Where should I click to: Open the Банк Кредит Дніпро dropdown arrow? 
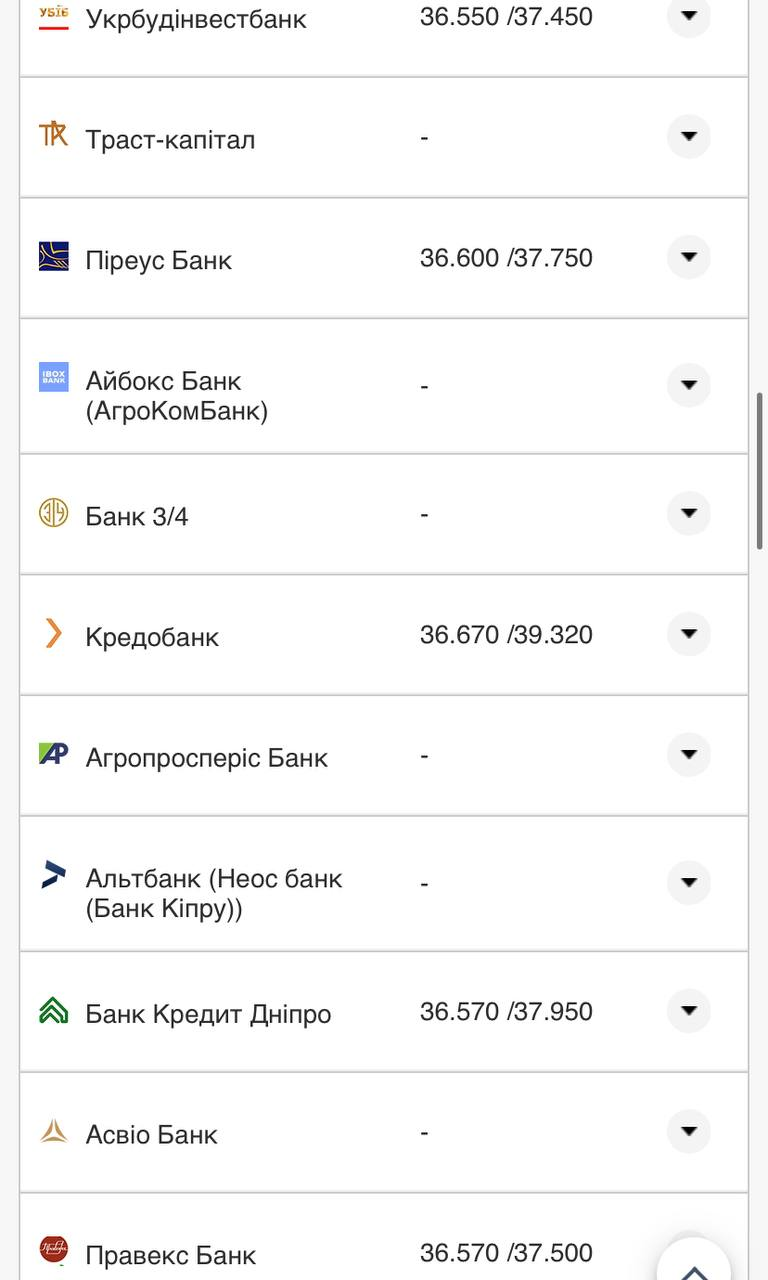coord(688,1011)
